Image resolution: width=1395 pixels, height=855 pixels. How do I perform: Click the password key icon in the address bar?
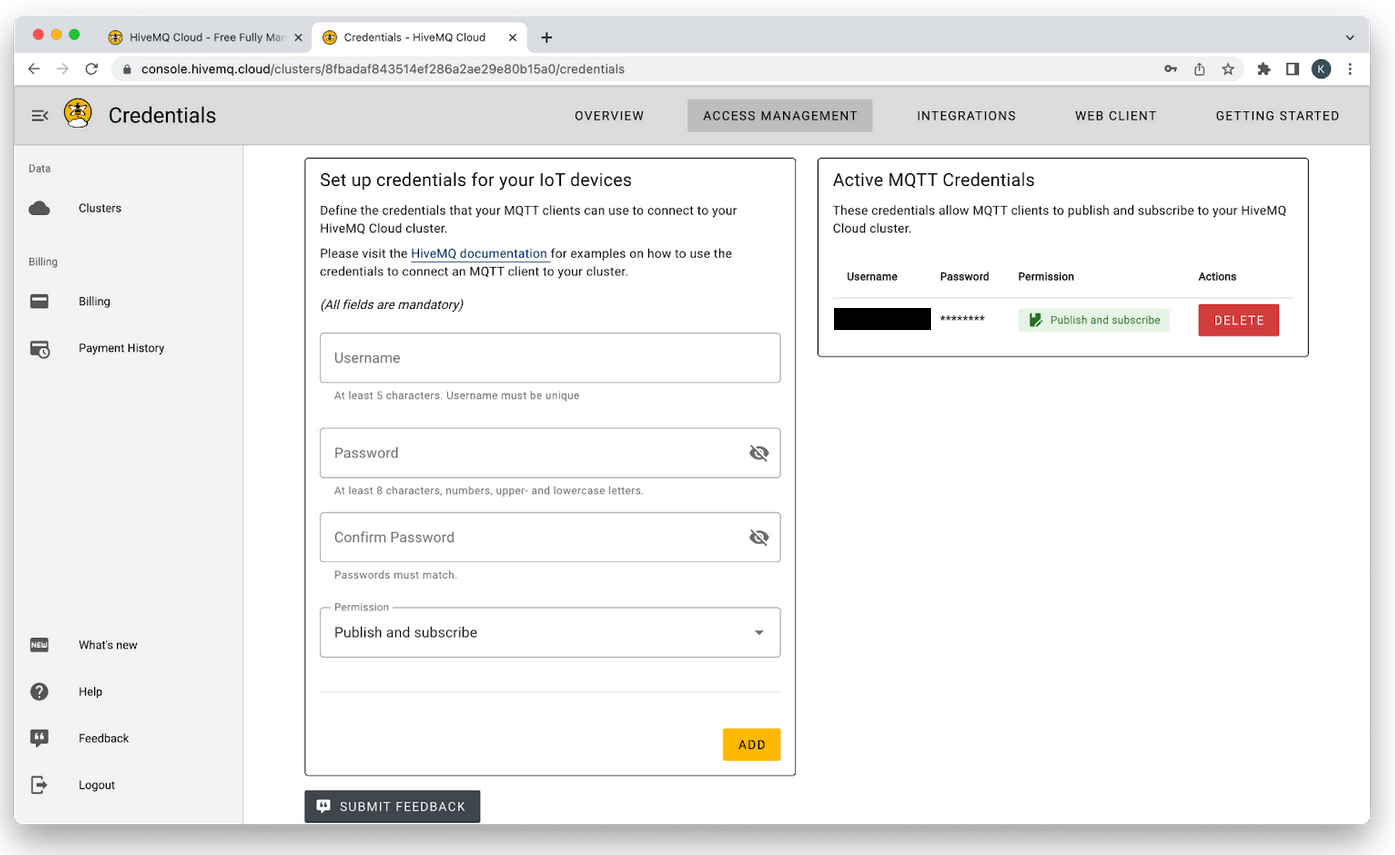click(1171, 69)
